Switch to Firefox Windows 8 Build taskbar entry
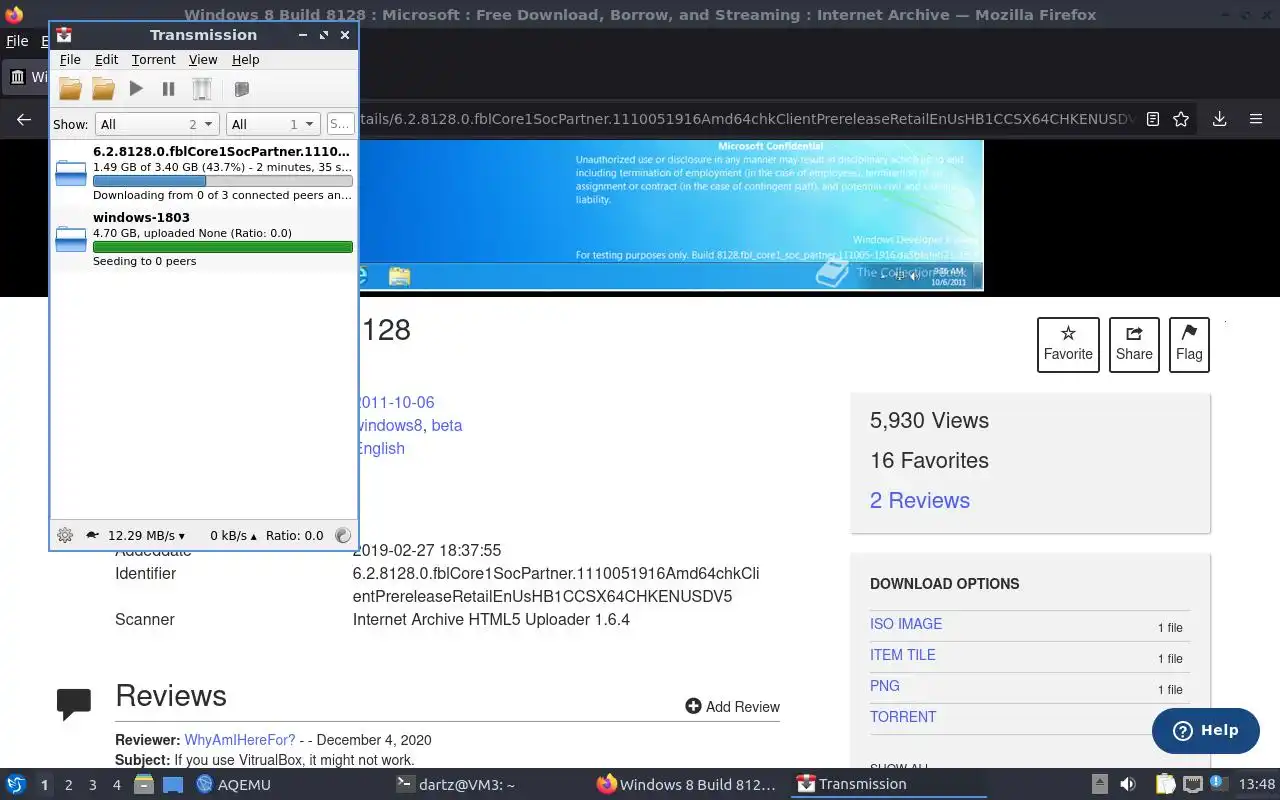Image resolution: width=1280 pixels, height=800 pixels. (686, 785)
